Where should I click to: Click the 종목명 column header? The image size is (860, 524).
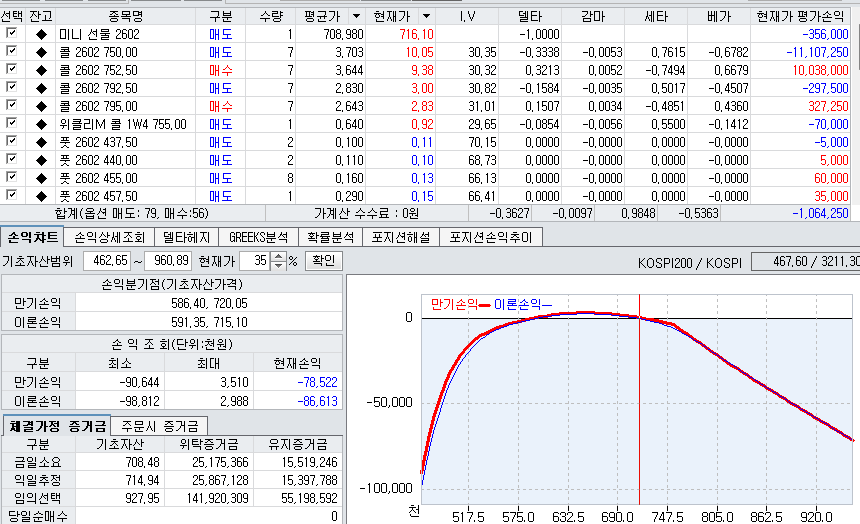[x=126, y=16]
